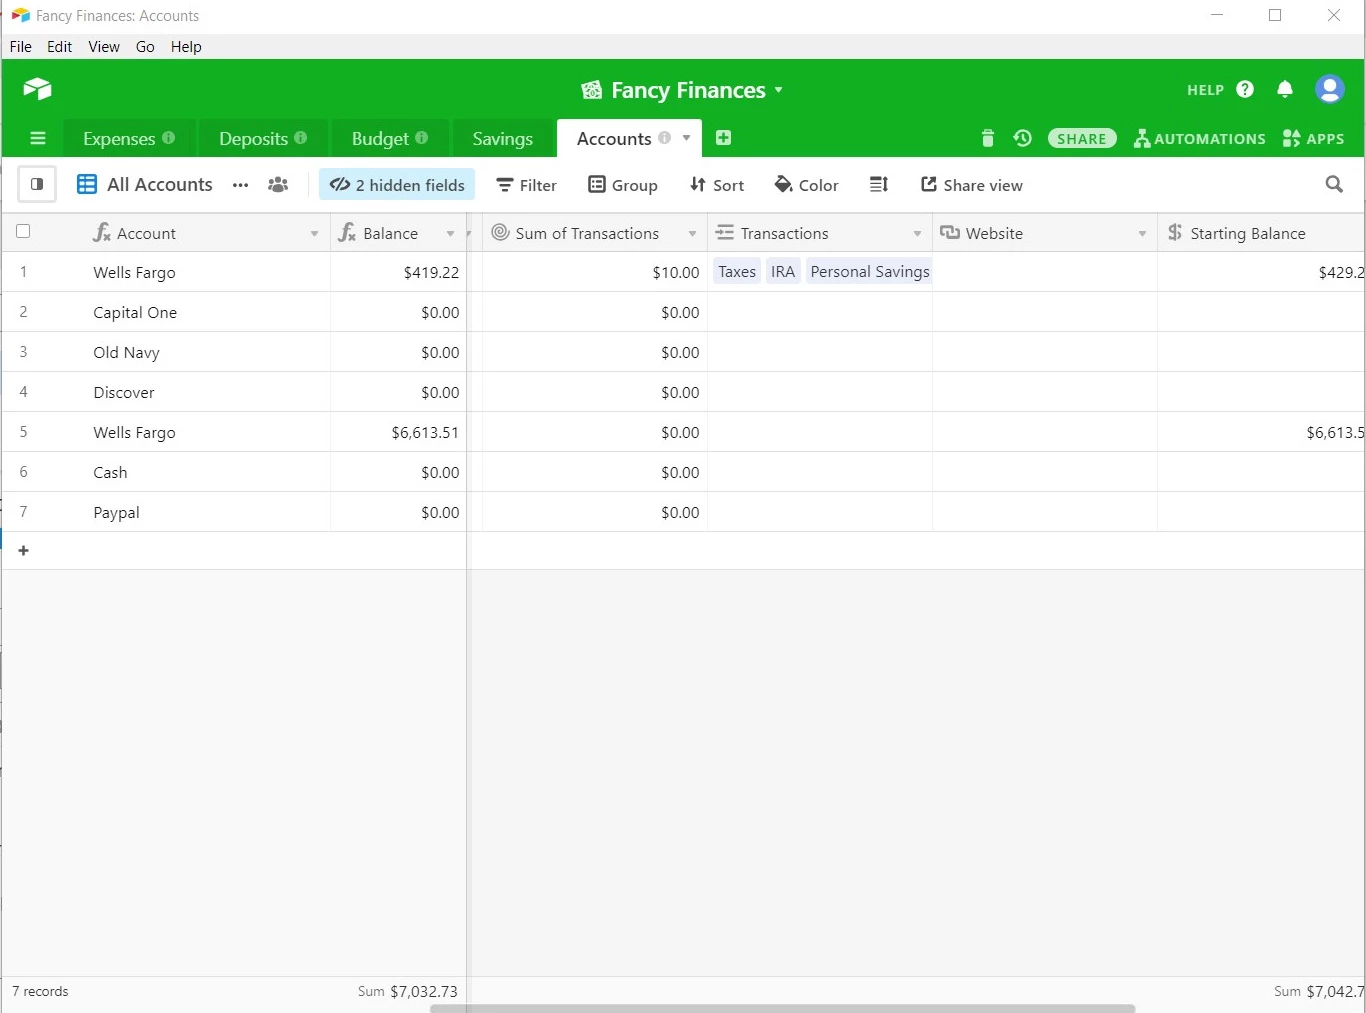The width and height of the screenshot is (1366, 1013).
Task: Click rollup icon in Sum of Transactions header
Action: tap(501, 232)
